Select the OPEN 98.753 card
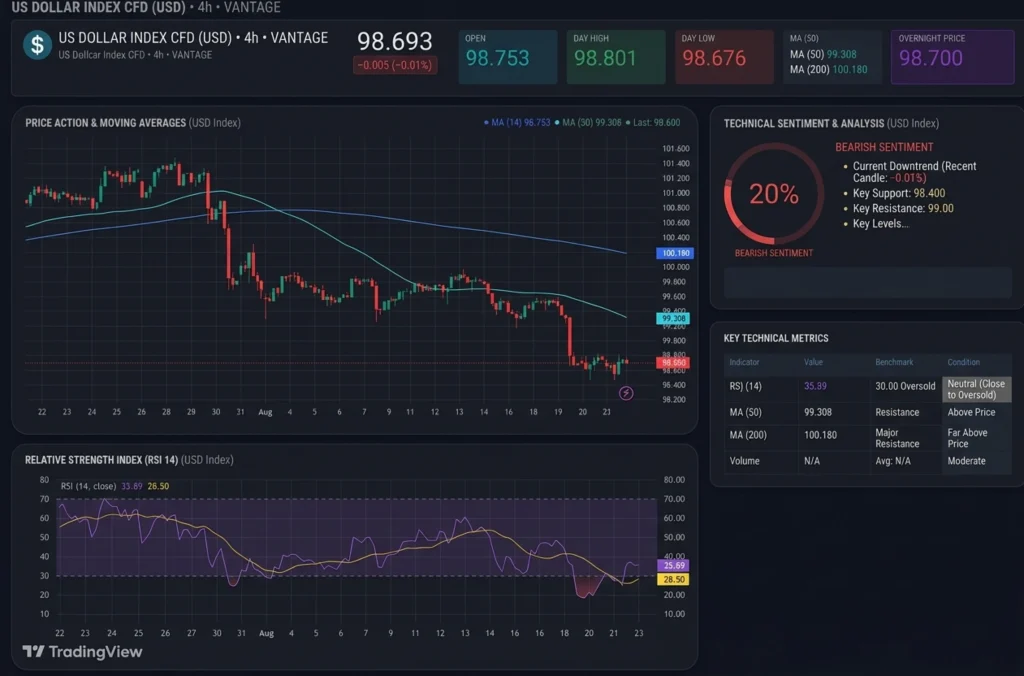Image resolution: width=1024 pixels, height=676 pixels. tap(507, 57)
